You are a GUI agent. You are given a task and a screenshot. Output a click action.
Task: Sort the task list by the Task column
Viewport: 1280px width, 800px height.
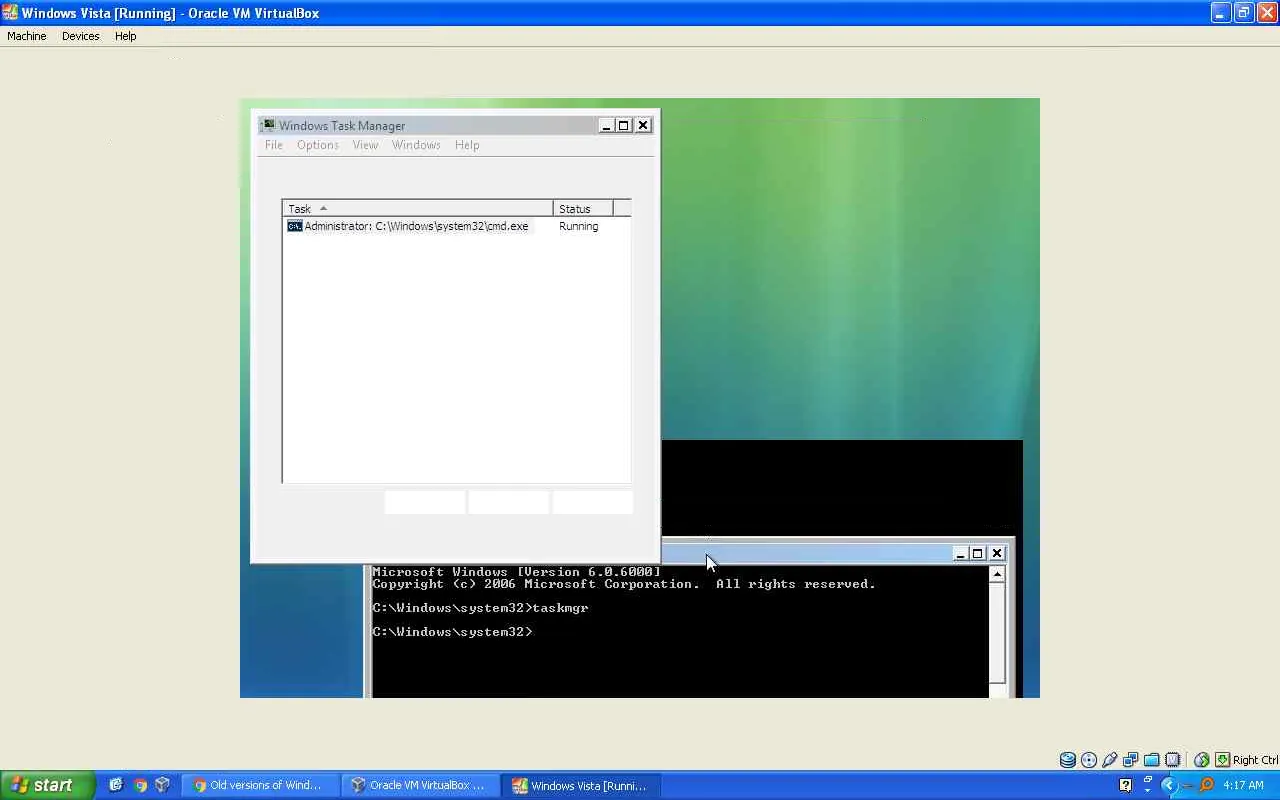pyautogui.click(x=417, y=208)
